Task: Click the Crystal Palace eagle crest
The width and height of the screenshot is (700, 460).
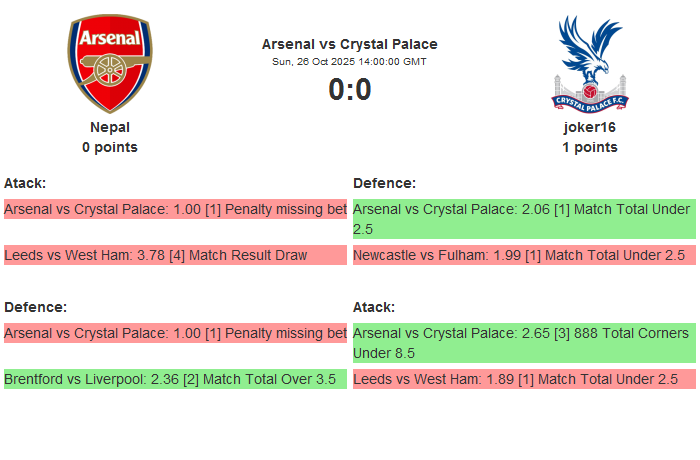Action: [589, 63]
